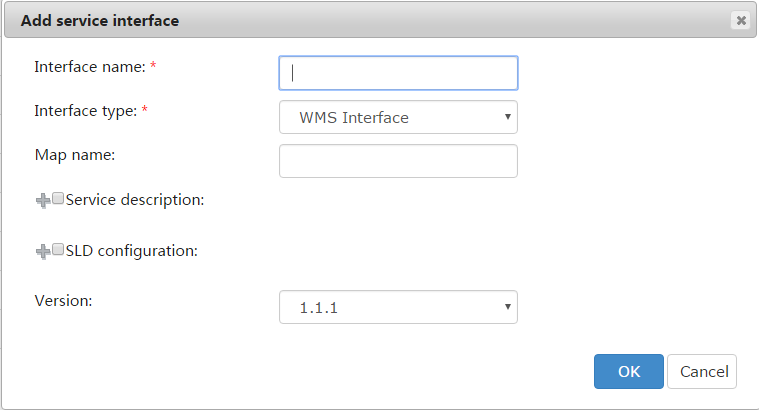Screen dimensions: 759x410
Task: Click the "Service description:" label text
Action: [x=135, y=200]
